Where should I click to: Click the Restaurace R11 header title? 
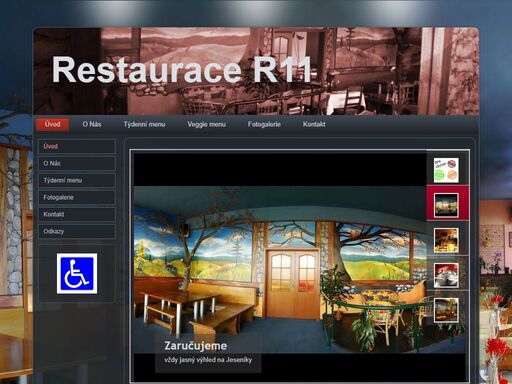click(x=182, y=70)
